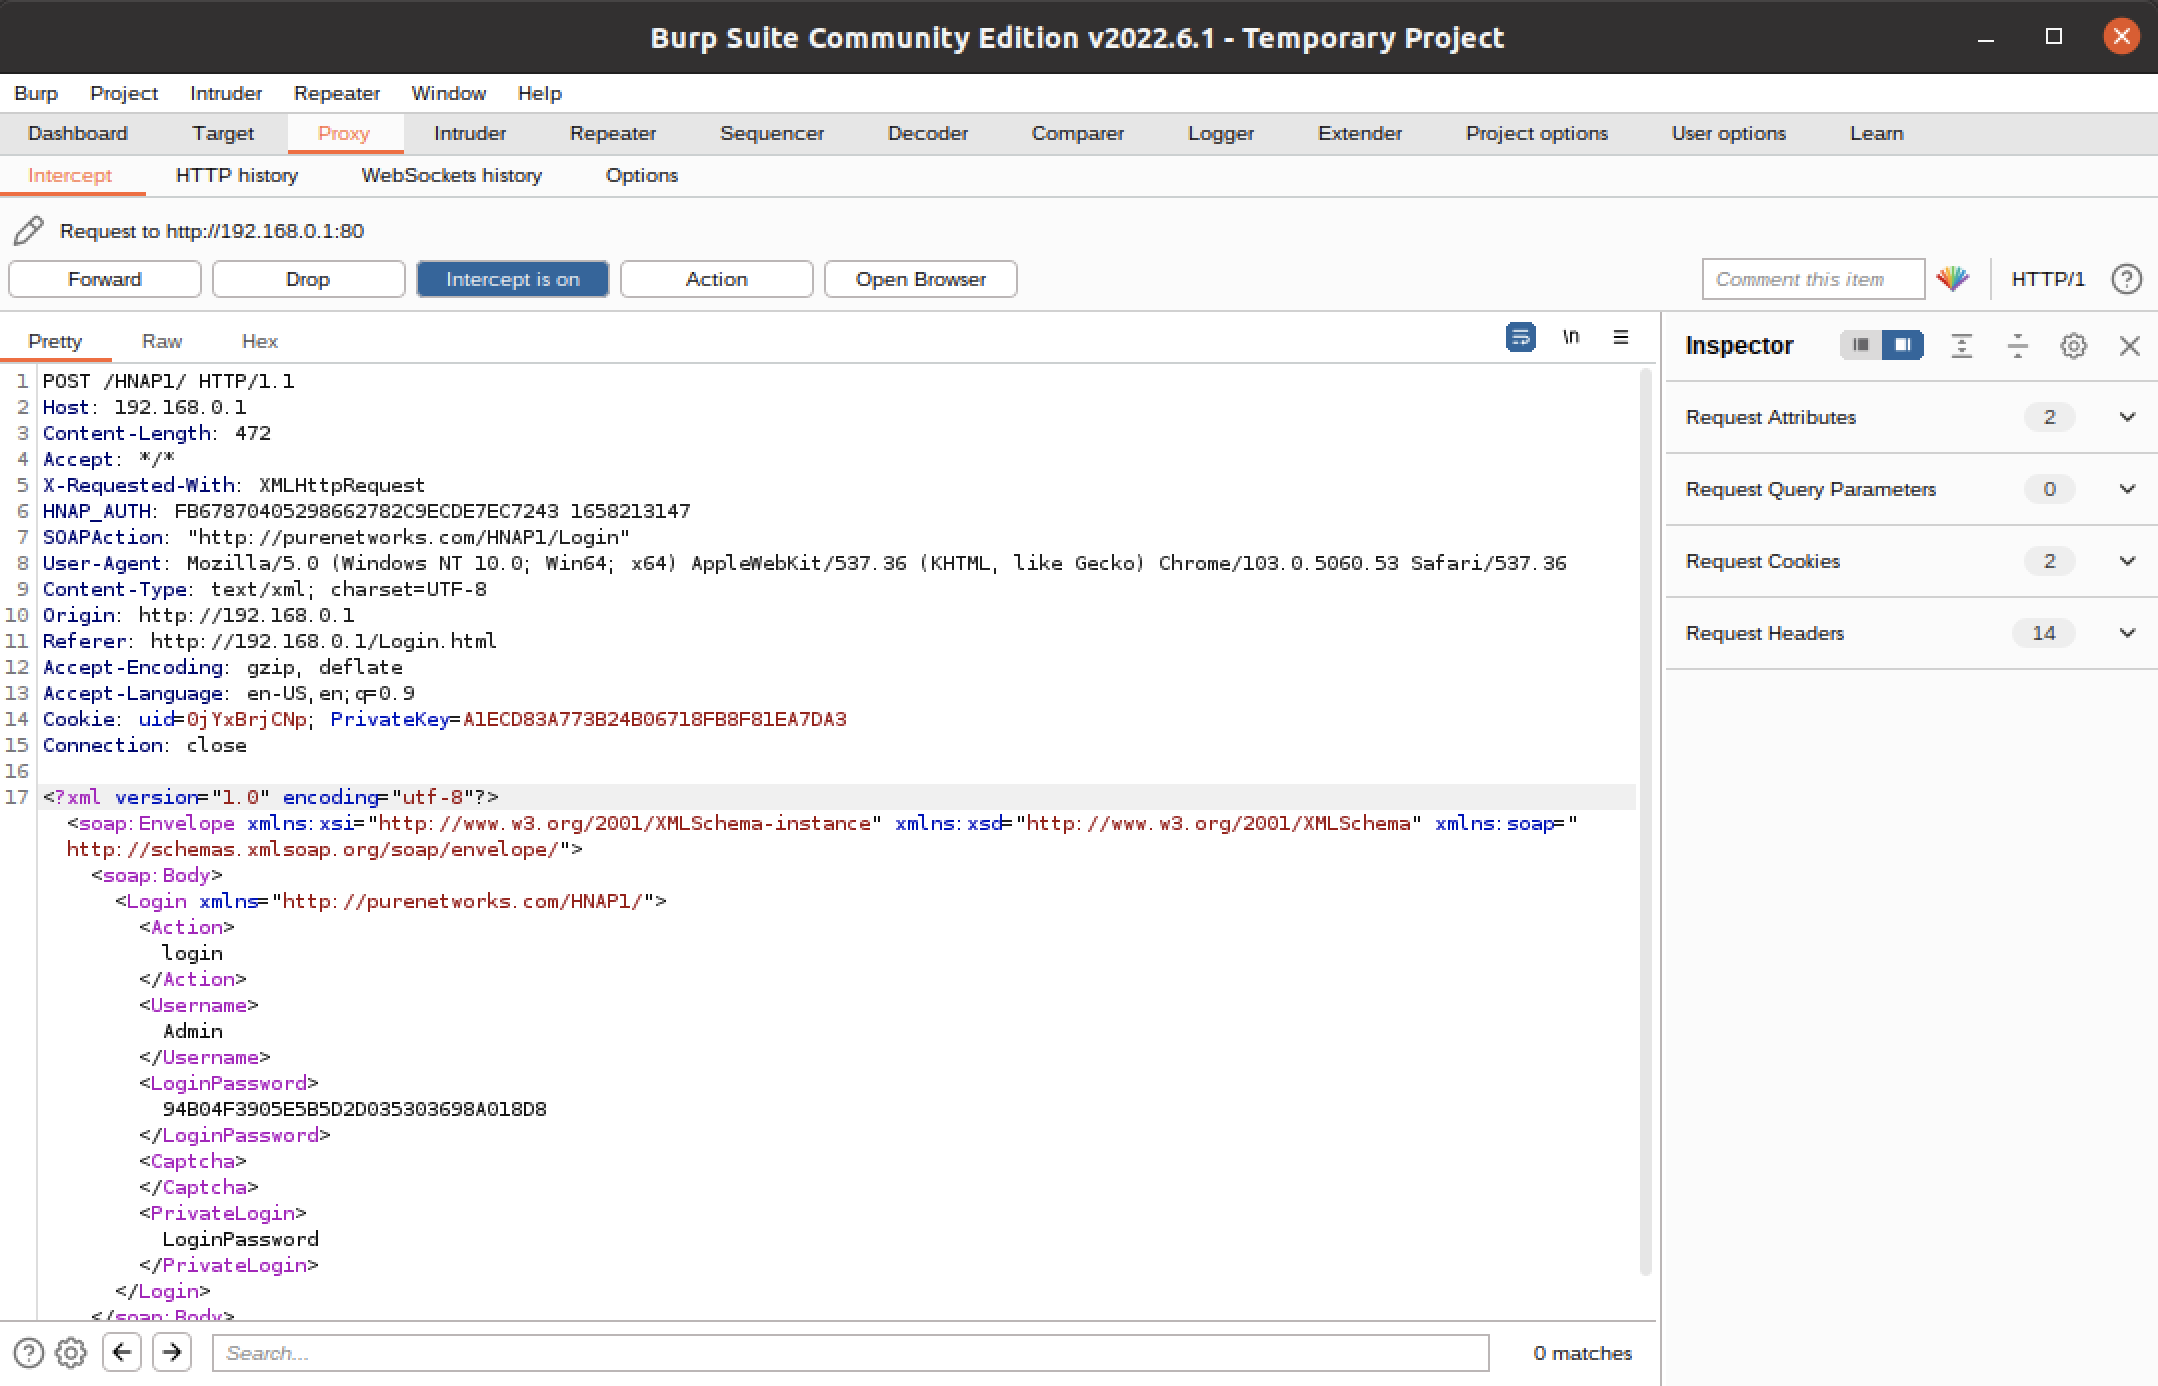Open the Learn tab
The height and width of the screenshot is (1386, 2158).
coord(1877,133)
